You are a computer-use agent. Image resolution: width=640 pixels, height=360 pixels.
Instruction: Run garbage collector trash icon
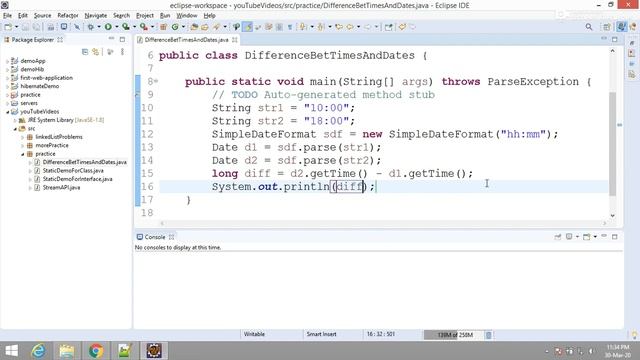pos(488,335)
